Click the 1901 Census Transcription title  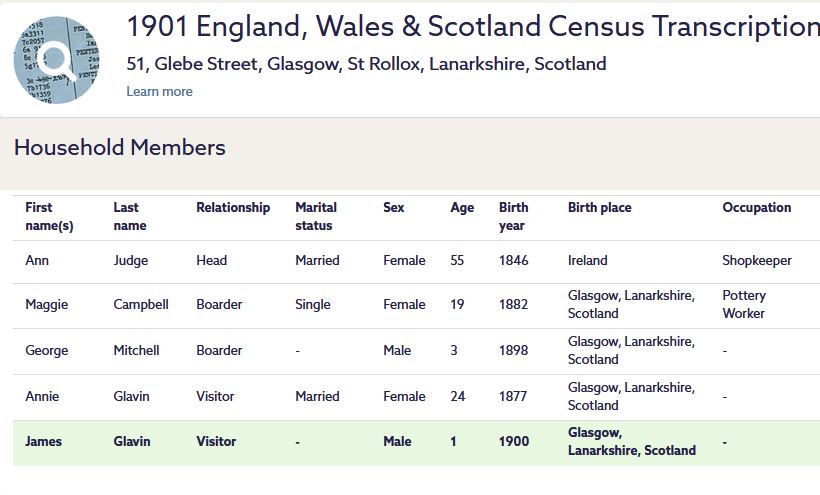click(472, 26)
